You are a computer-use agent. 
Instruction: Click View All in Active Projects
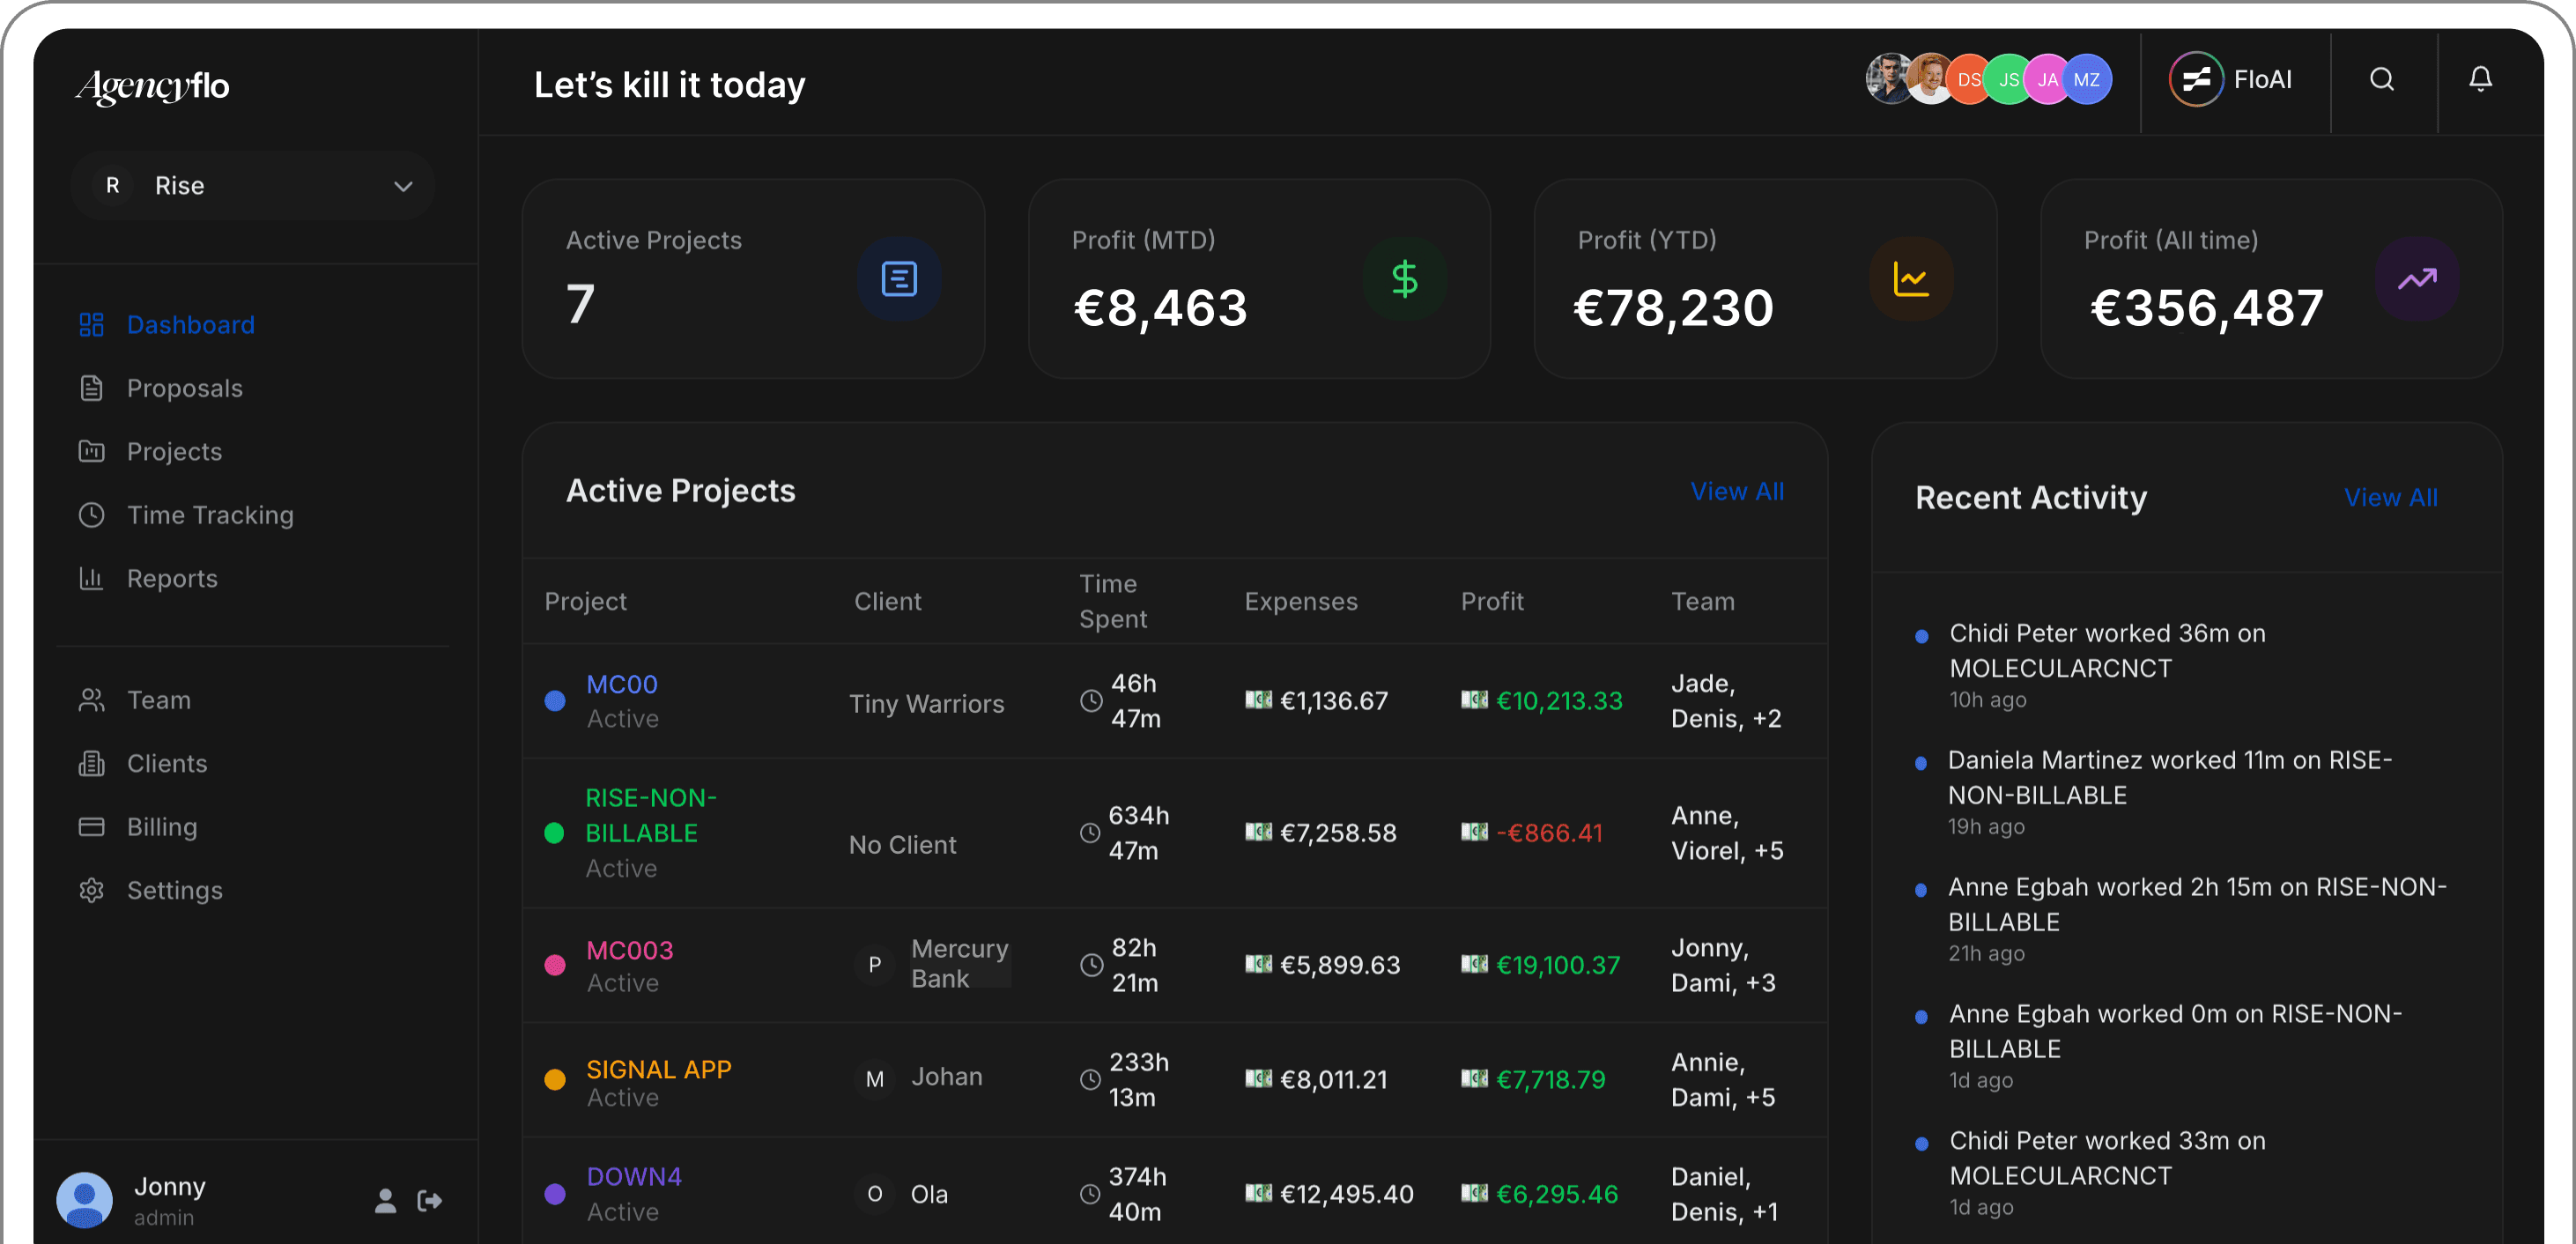click(1738, 491)
